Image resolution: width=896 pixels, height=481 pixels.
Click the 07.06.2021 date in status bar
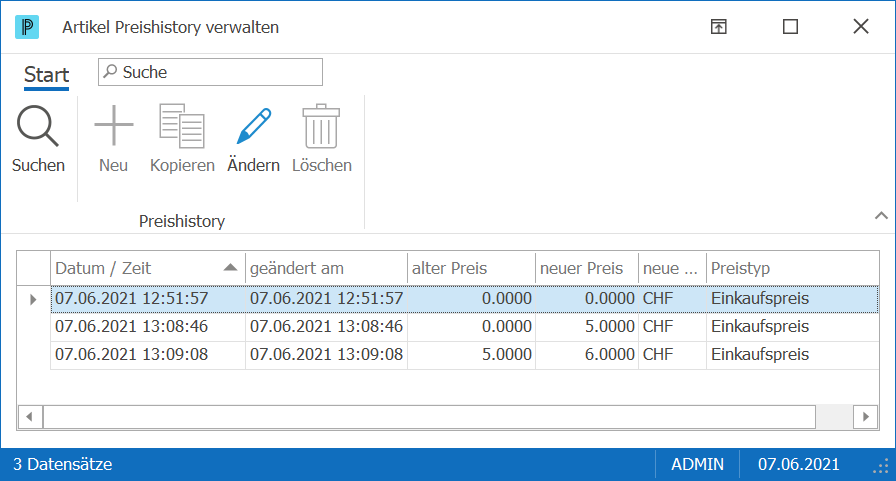(798, 464)
